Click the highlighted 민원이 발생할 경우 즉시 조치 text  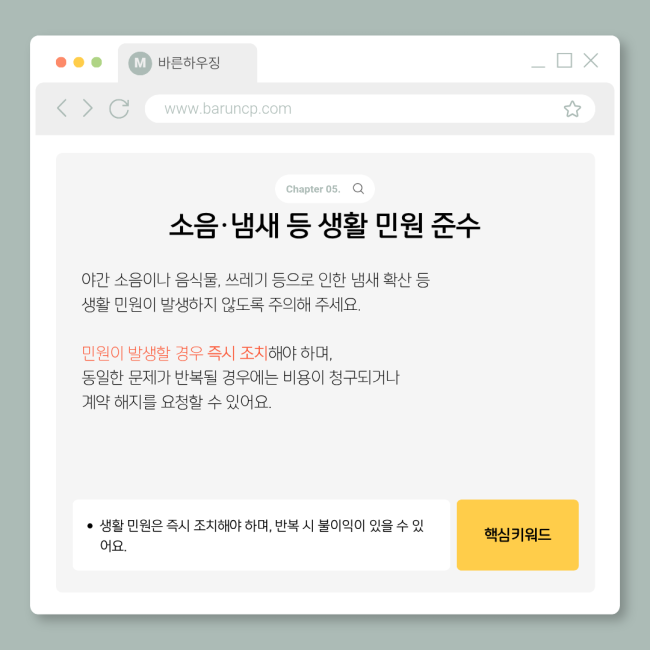click(x=175, y=353)
